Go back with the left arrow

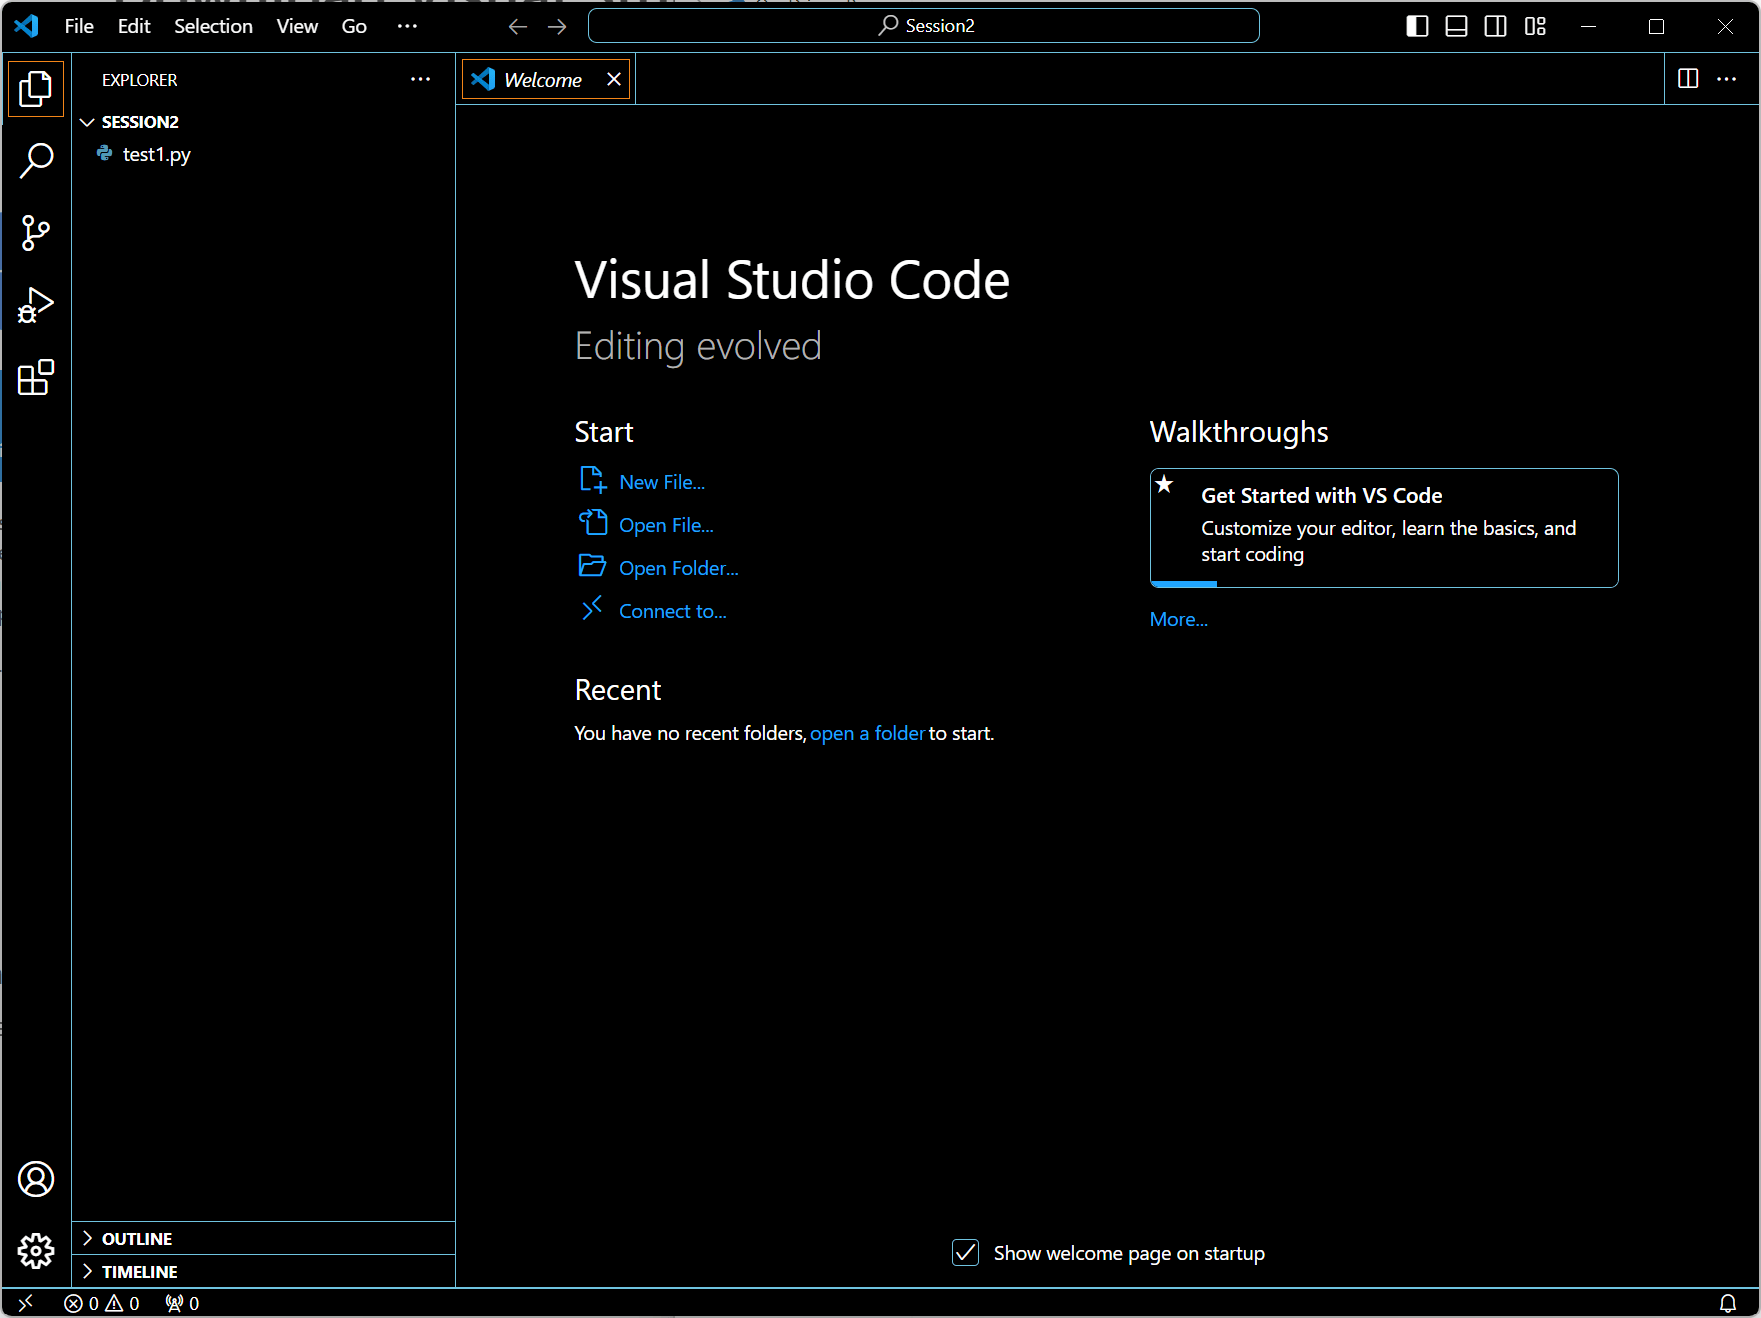tap(517, 27)
